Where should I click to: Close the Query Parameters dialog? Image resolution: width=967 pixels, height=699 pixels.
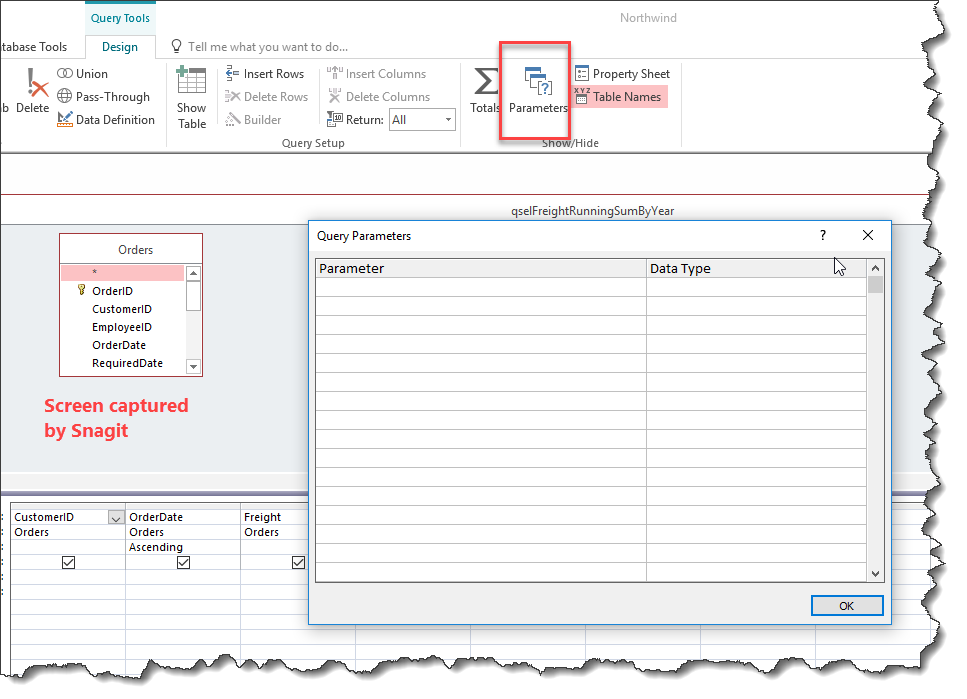[x=868, y=235]
